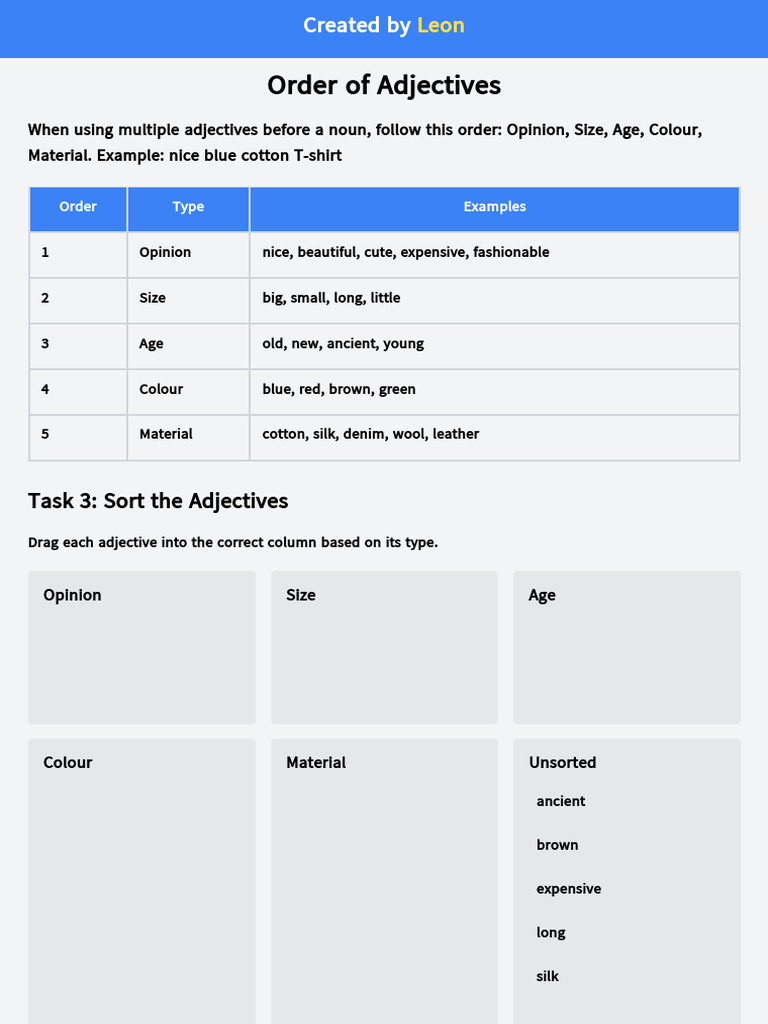
Task: Click the 'Order of Adjectives' page title
Action: click(384, 86)
